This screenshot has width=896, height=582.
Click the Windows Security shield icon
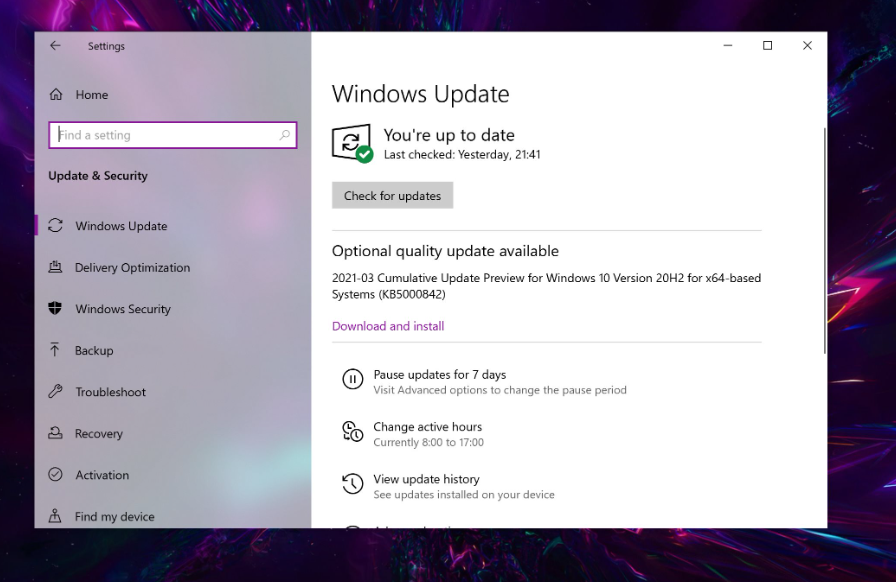click(x=55, y=309)
